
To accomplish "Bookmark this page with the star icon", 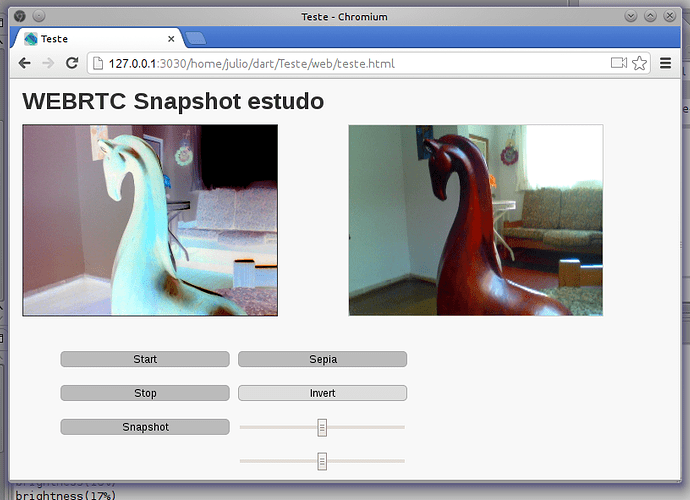I will coord(639,63).
